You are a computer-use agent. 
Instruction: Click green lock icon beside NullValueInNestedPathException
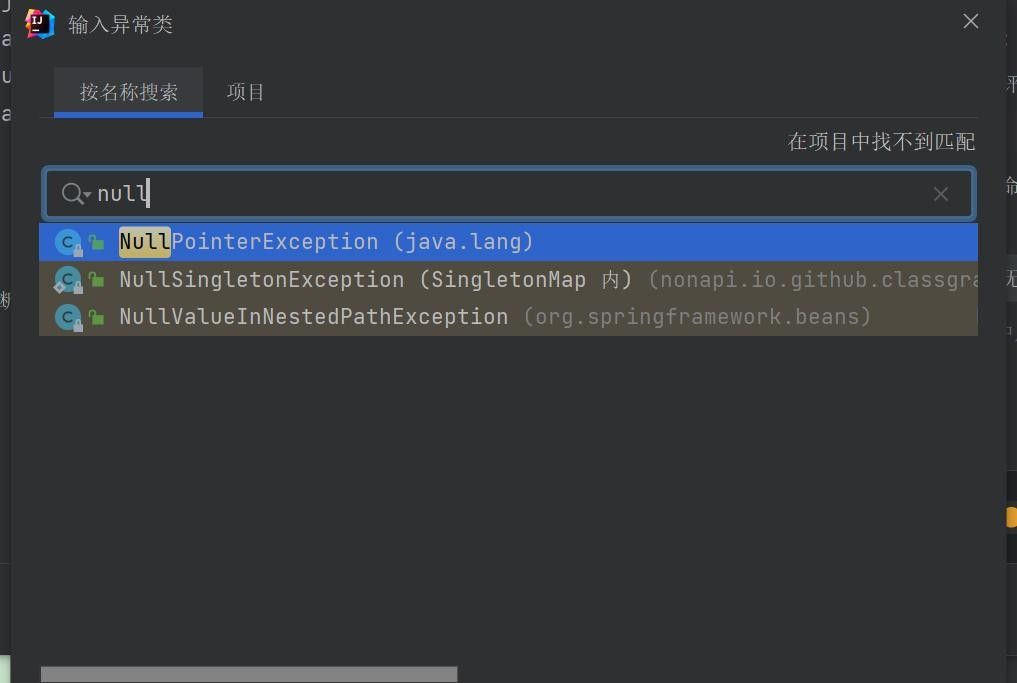pos(97,318)
